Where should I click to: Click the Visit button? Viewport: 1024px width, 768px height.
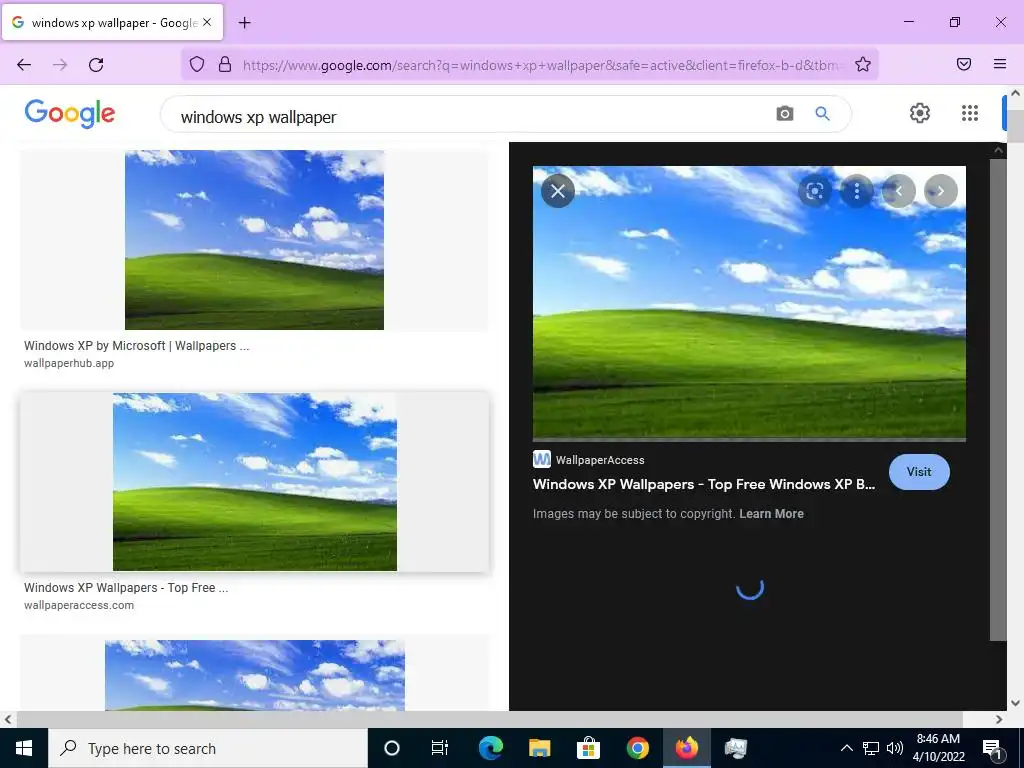point(919,472)
